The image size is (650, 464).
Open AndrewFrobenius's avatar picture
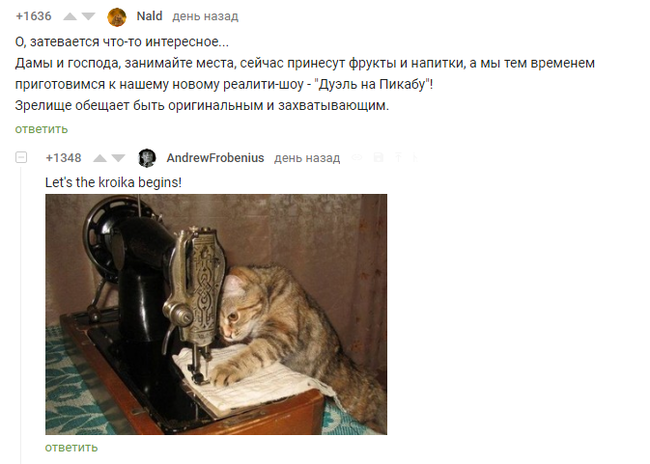click(147, 158)
